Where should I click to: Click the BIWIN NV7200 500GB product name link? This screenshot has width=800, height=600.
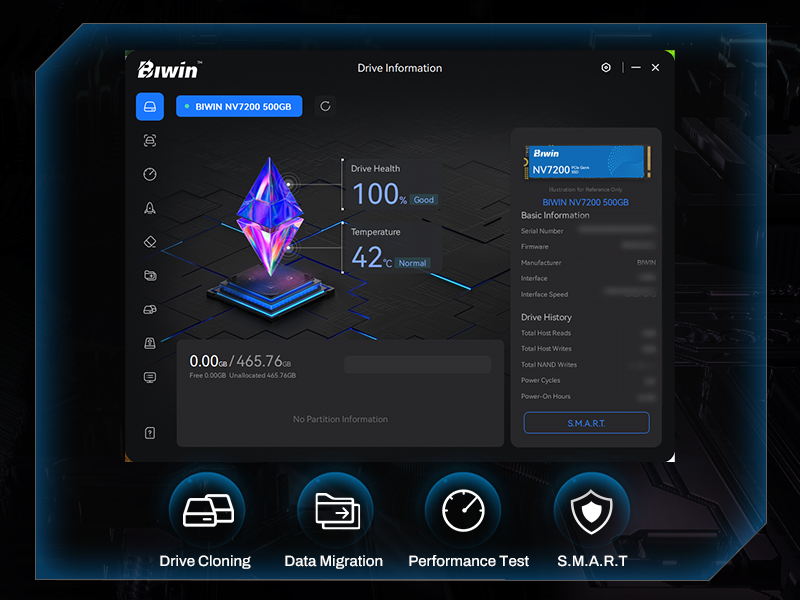[586, 202]
